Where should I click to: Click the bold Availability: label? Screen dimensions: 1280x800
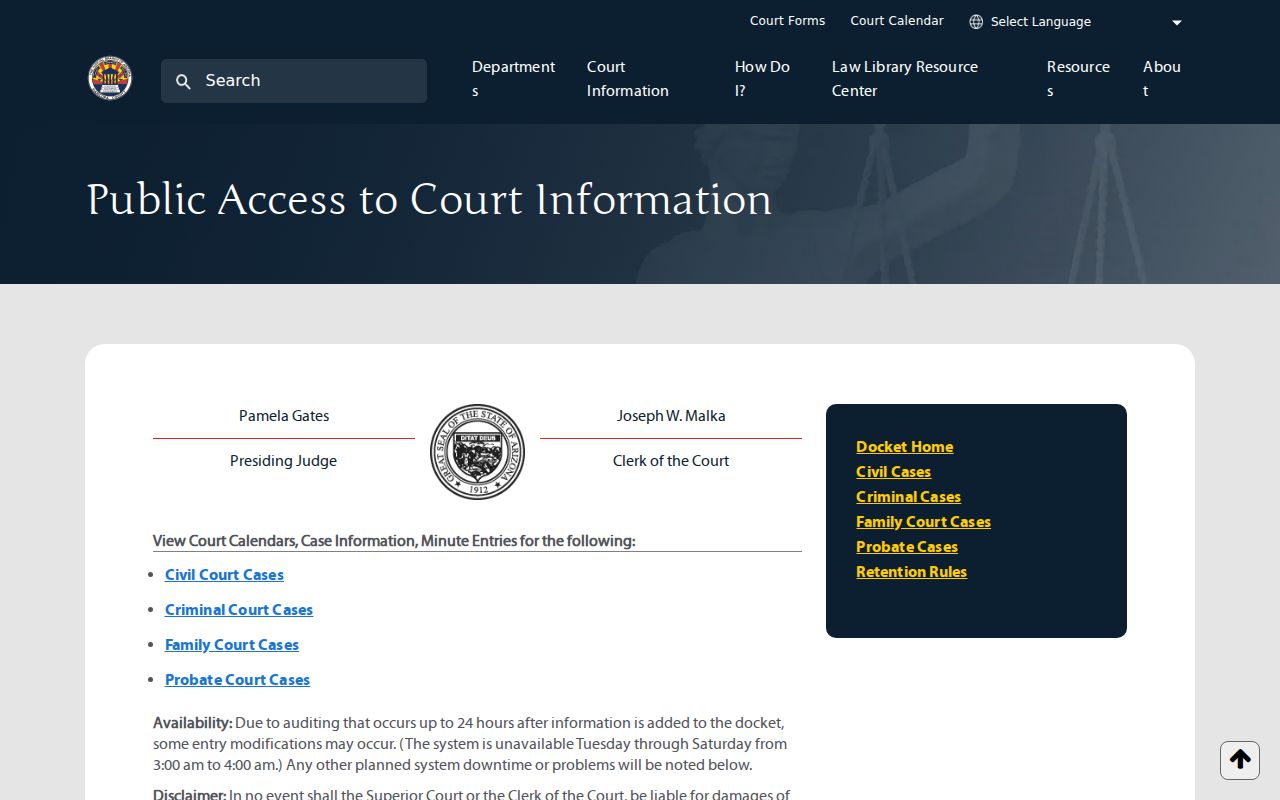tap(192, 723)
